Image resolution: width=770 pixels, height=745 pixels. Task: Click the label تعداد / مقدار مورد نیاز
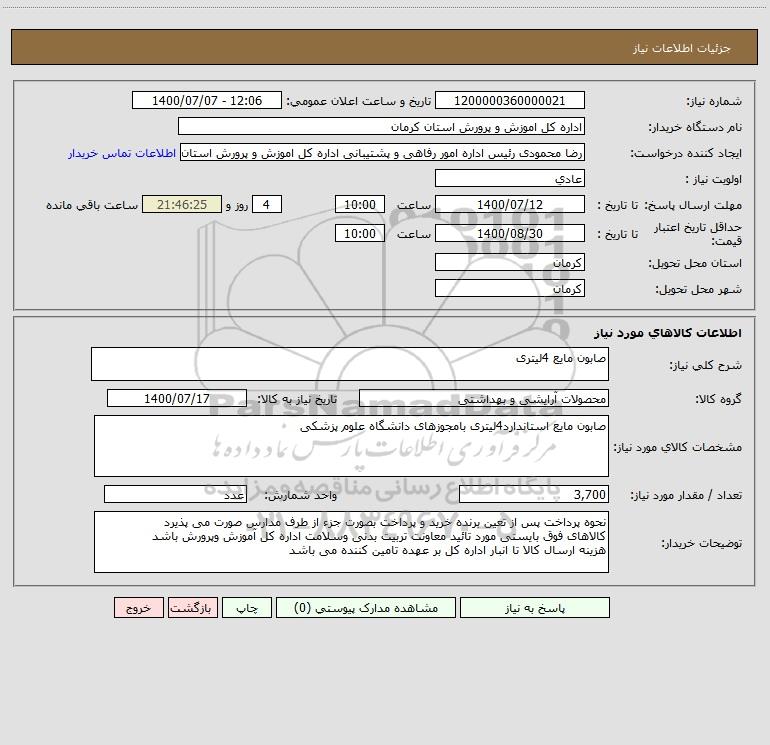tap(686, 496)
